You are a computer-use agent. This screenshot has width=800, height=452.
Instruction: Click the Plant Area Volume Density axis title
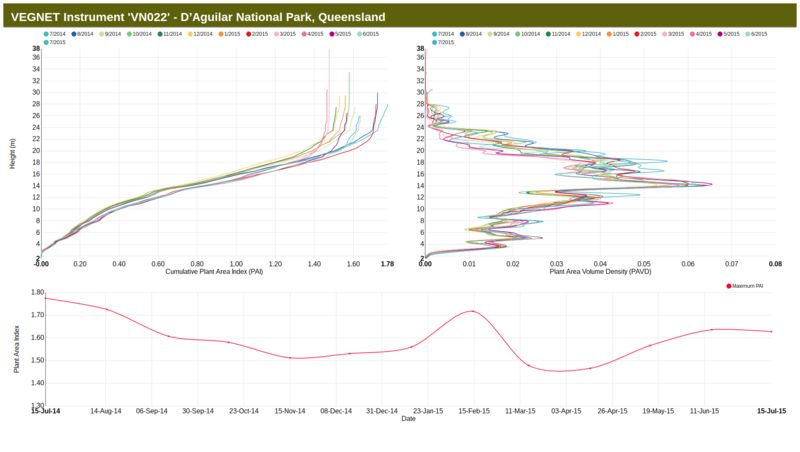(x=600, y=272)
